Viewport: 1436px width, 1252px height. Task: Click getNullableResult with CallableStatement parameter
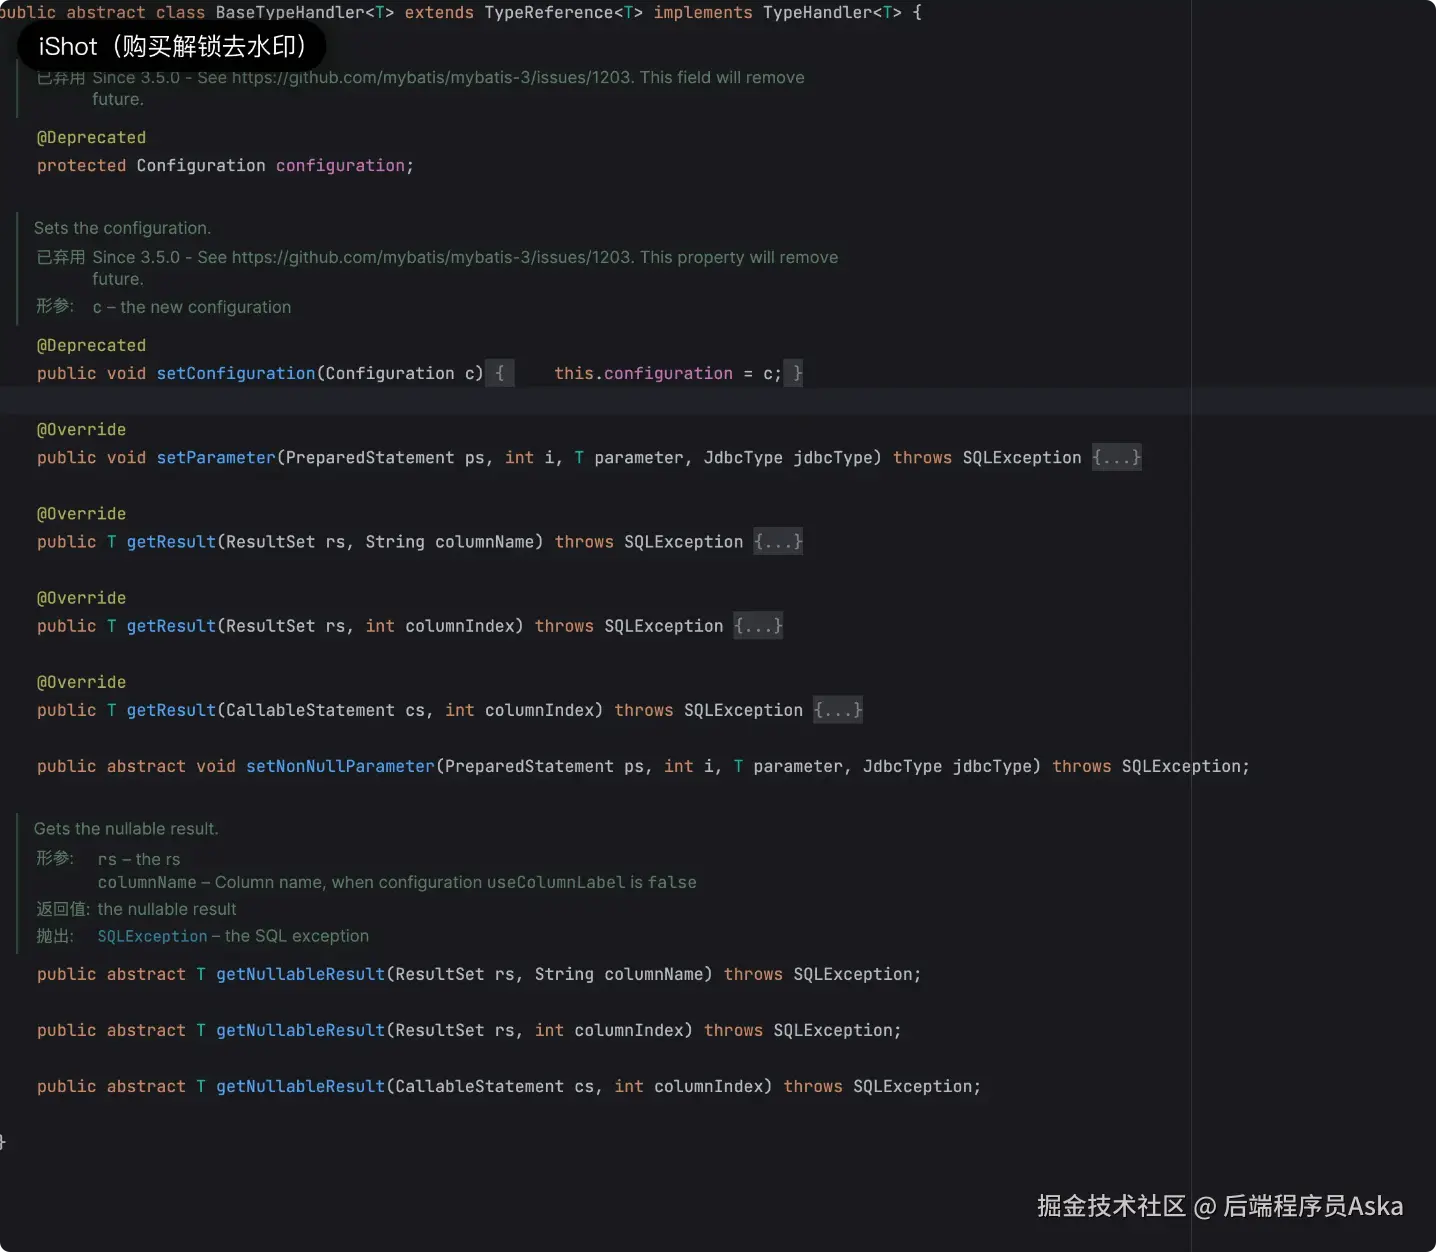point(300,1087)
